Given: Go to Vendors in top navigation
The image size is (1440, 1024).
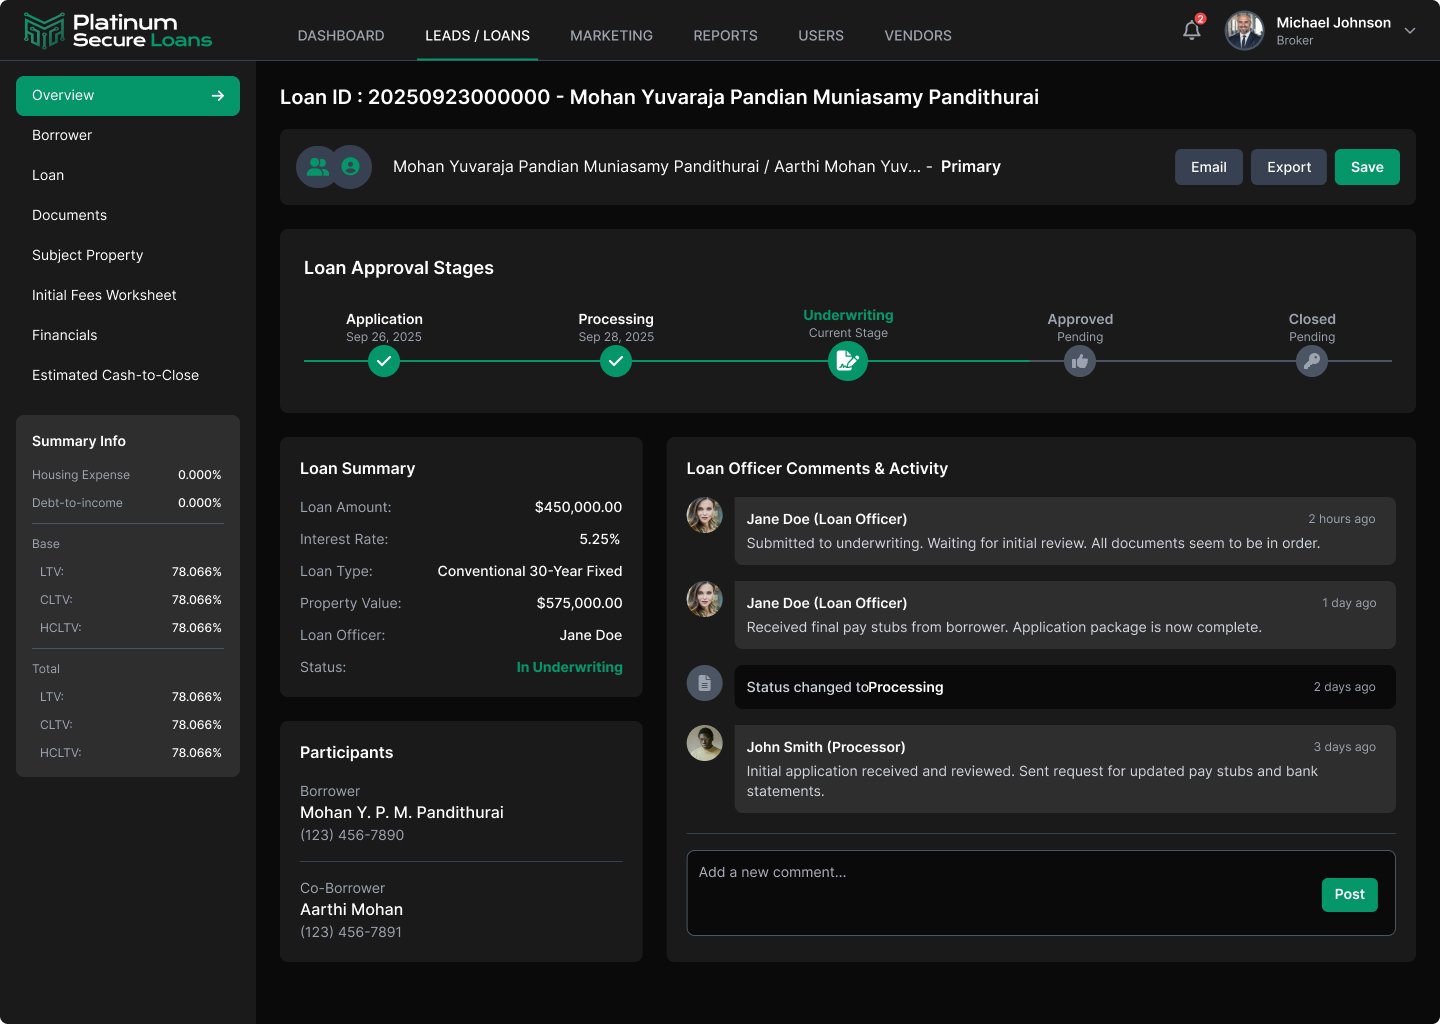Looking at the screenshot, I should tap(918, 36).
